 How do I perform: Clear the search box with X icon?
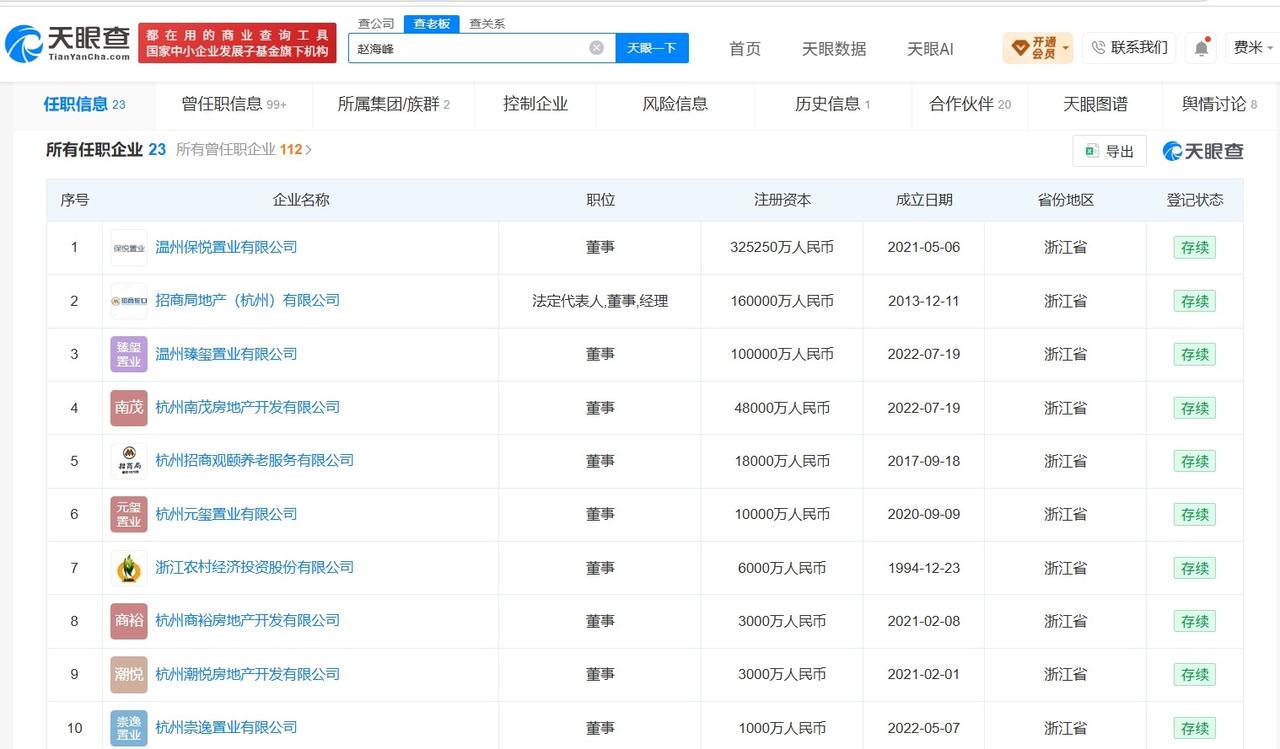596,47
